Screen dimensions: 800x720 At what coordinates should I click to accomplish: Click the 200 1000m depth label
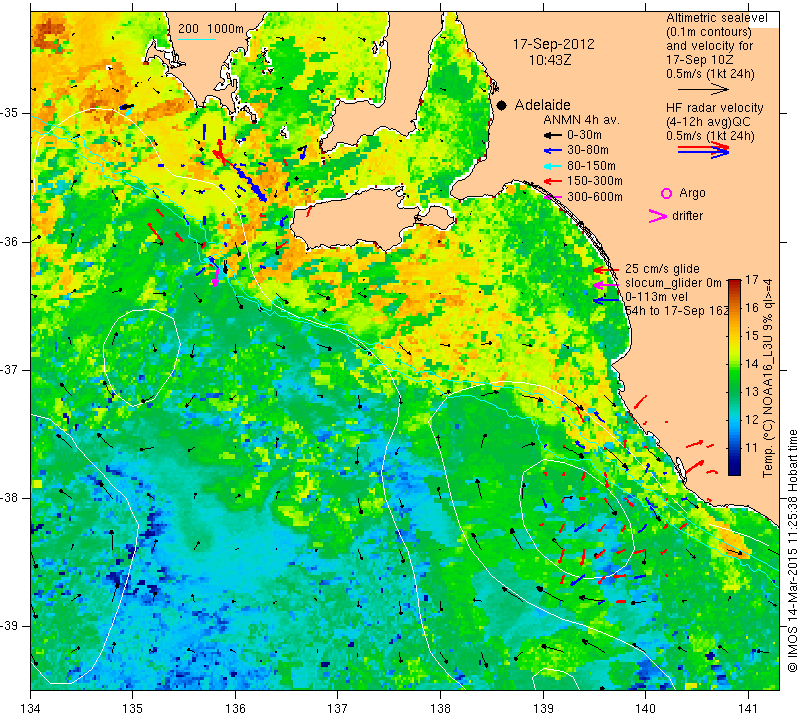point(211,29)
